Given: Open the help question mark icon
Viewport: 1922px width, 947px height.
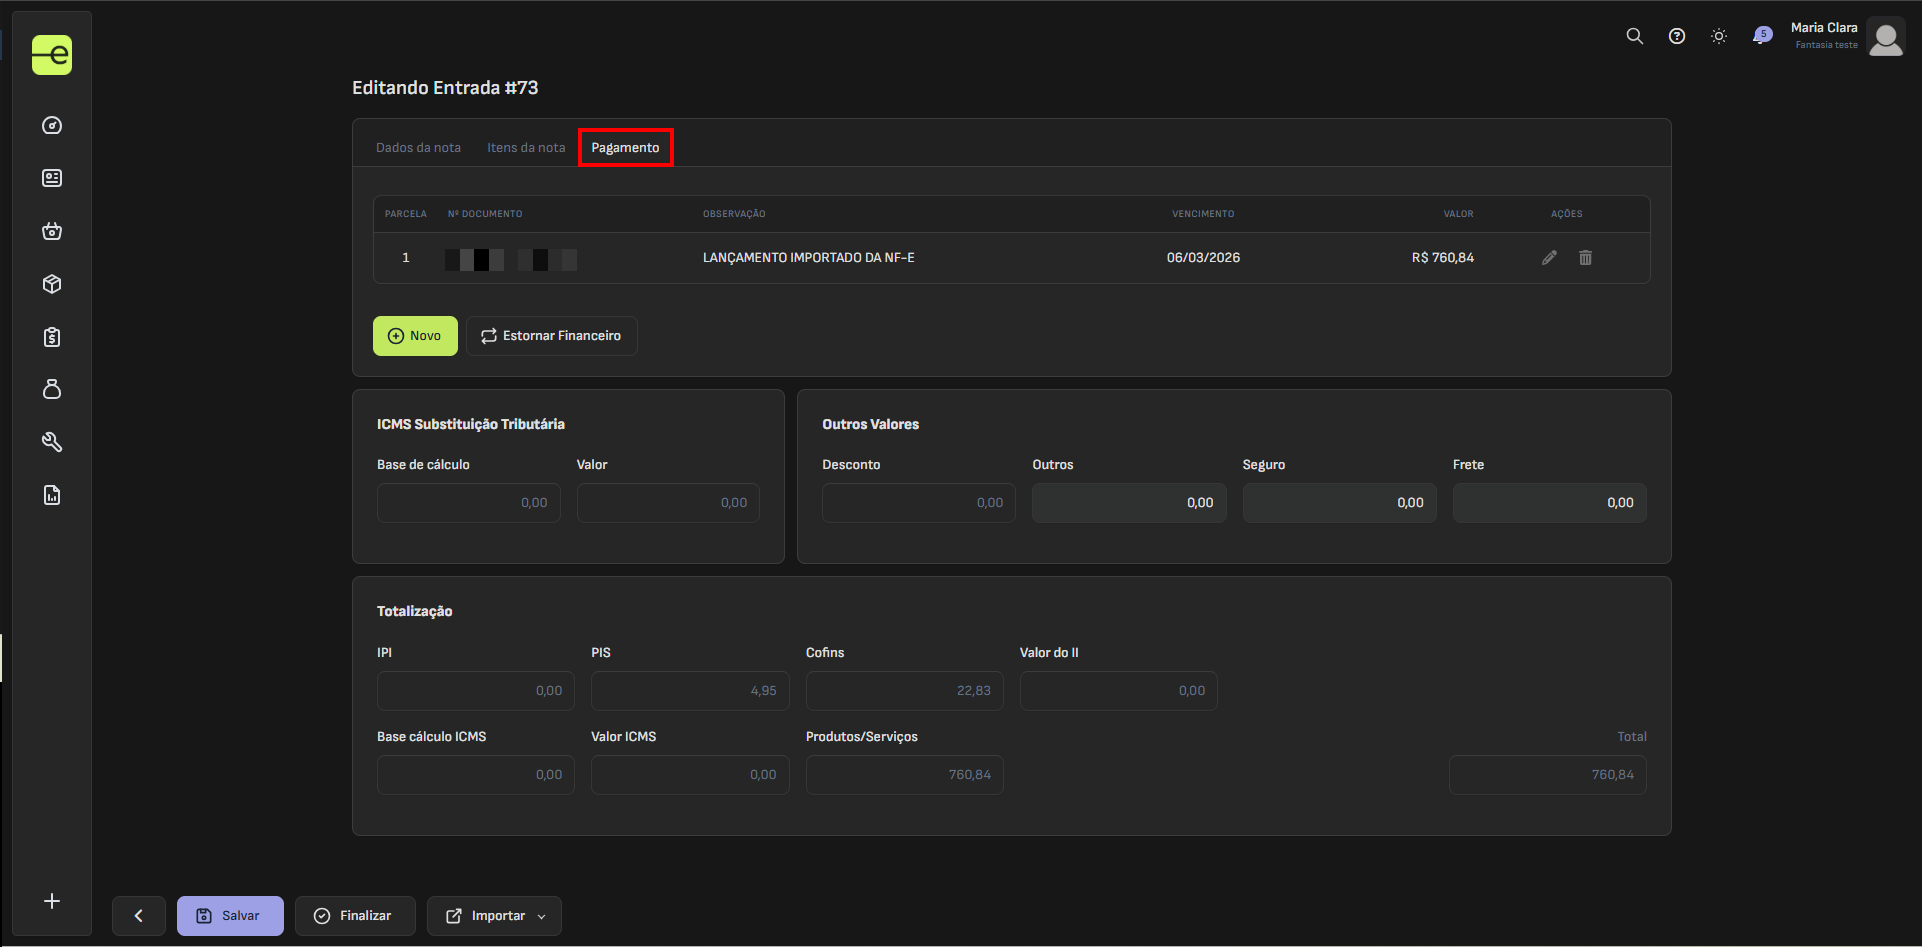Looking at the screenshot, I should pos(1677,36).
